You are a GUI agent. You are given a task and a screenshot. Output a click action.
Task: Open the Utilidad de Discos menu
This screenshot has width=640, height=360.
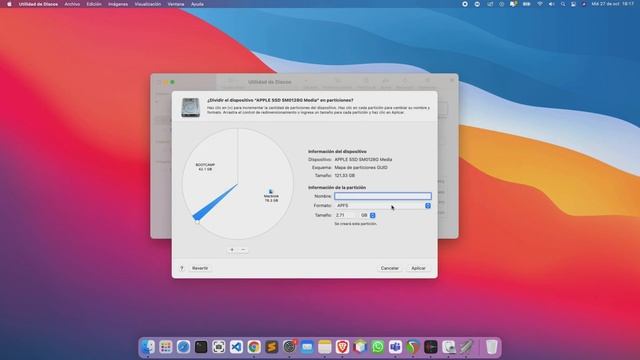point(38,4)
